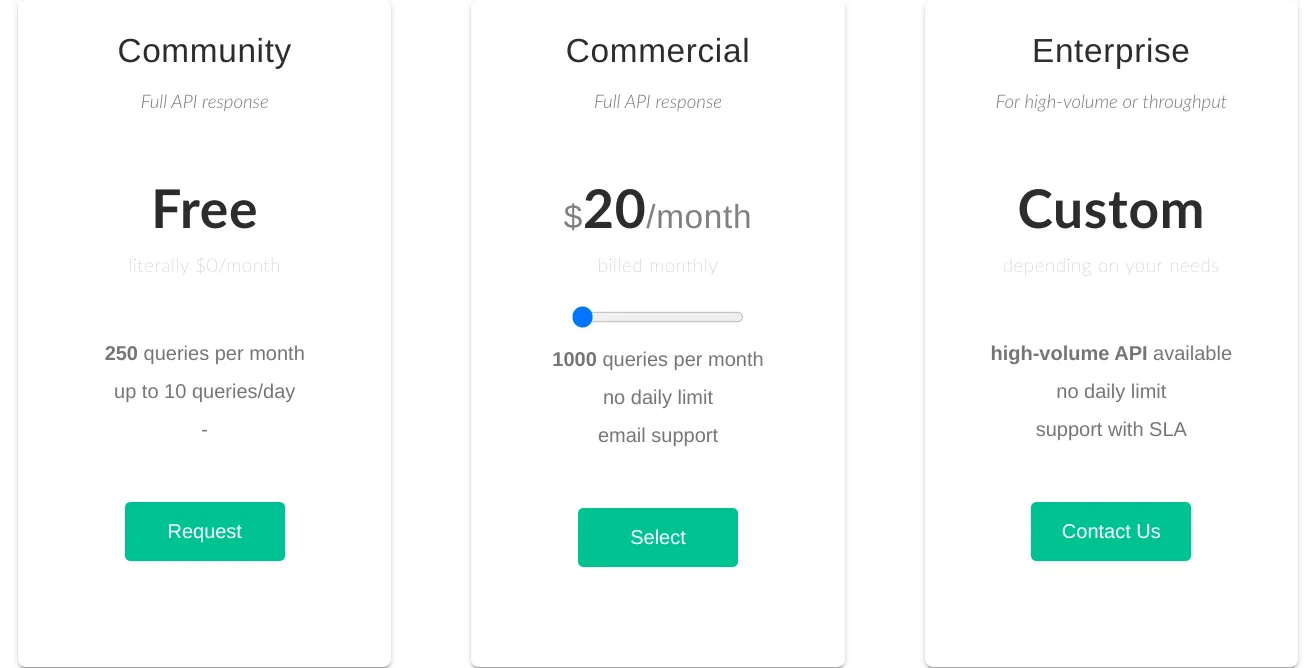Click Contact Us for Enterprise plan

click(1110, 531)
